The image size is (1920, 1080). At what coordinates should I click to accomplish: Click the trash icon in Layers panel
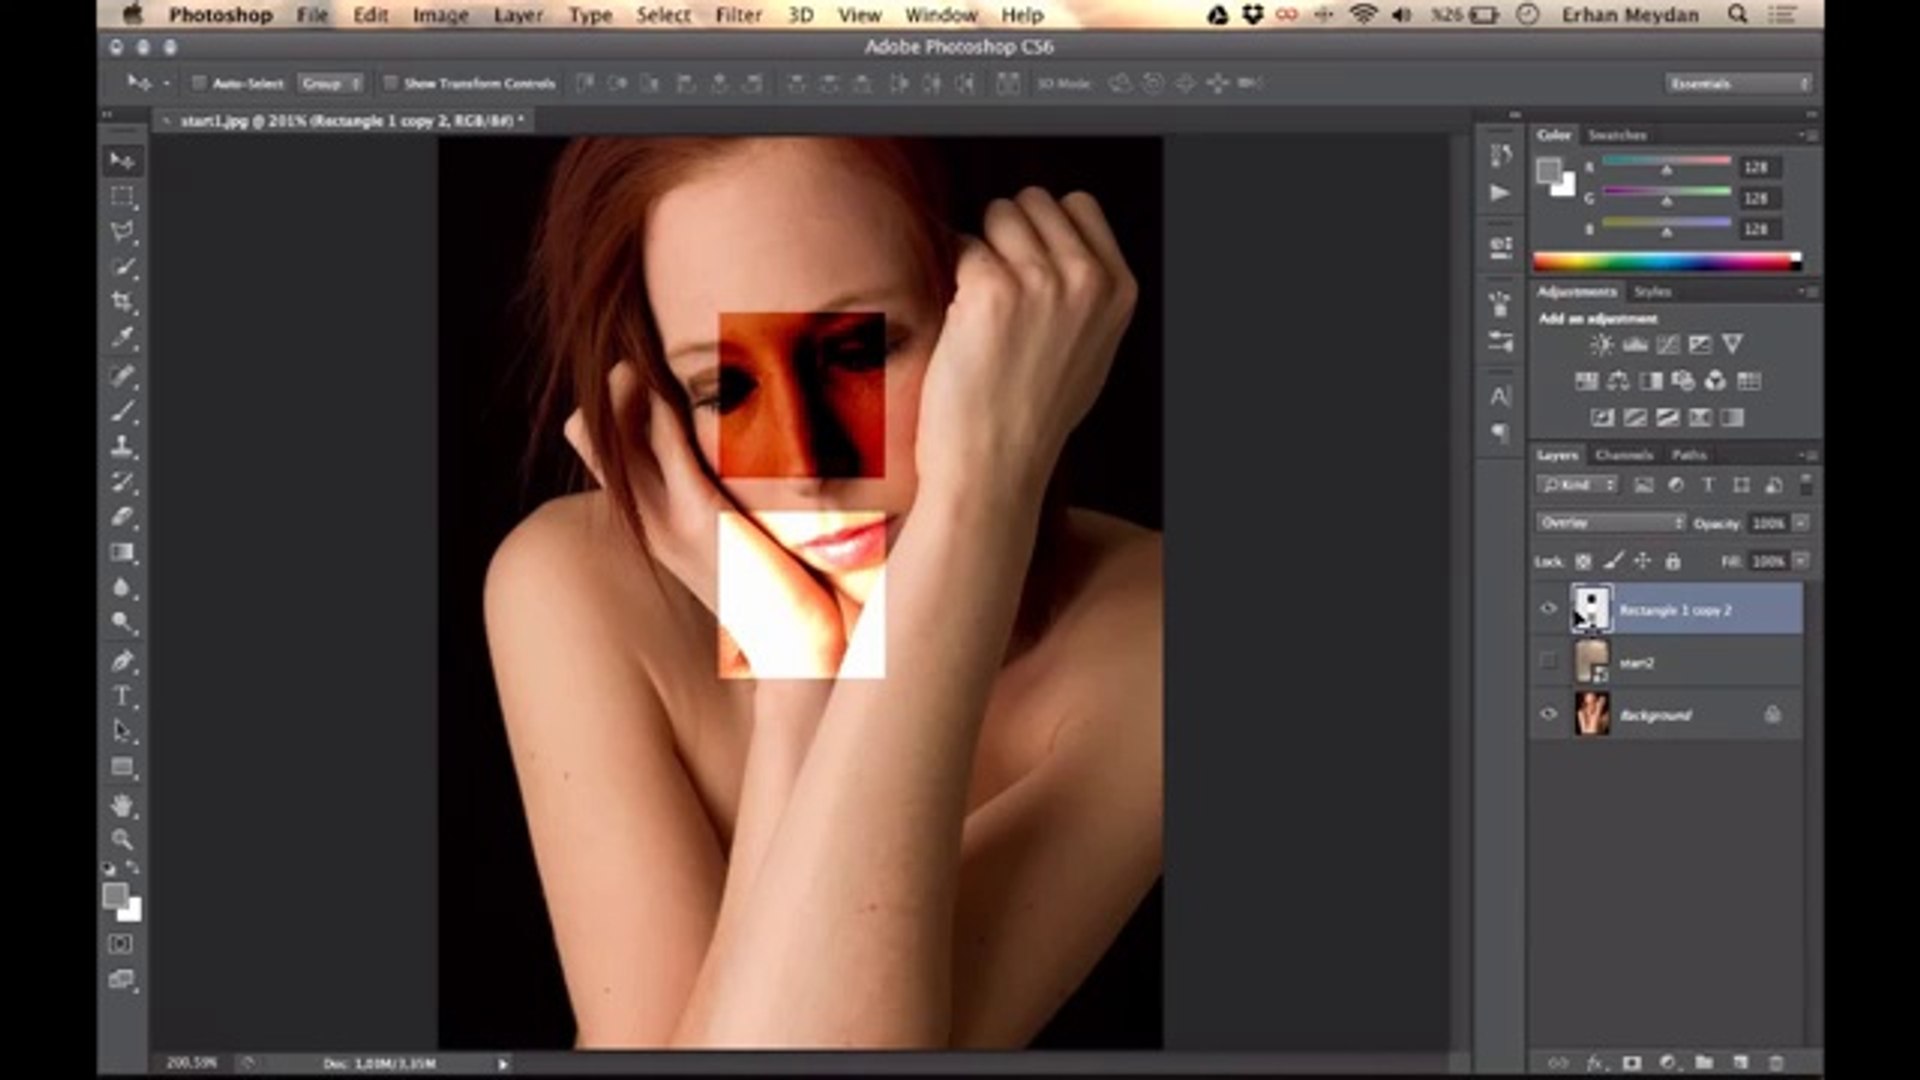tap(1776, 1063)
